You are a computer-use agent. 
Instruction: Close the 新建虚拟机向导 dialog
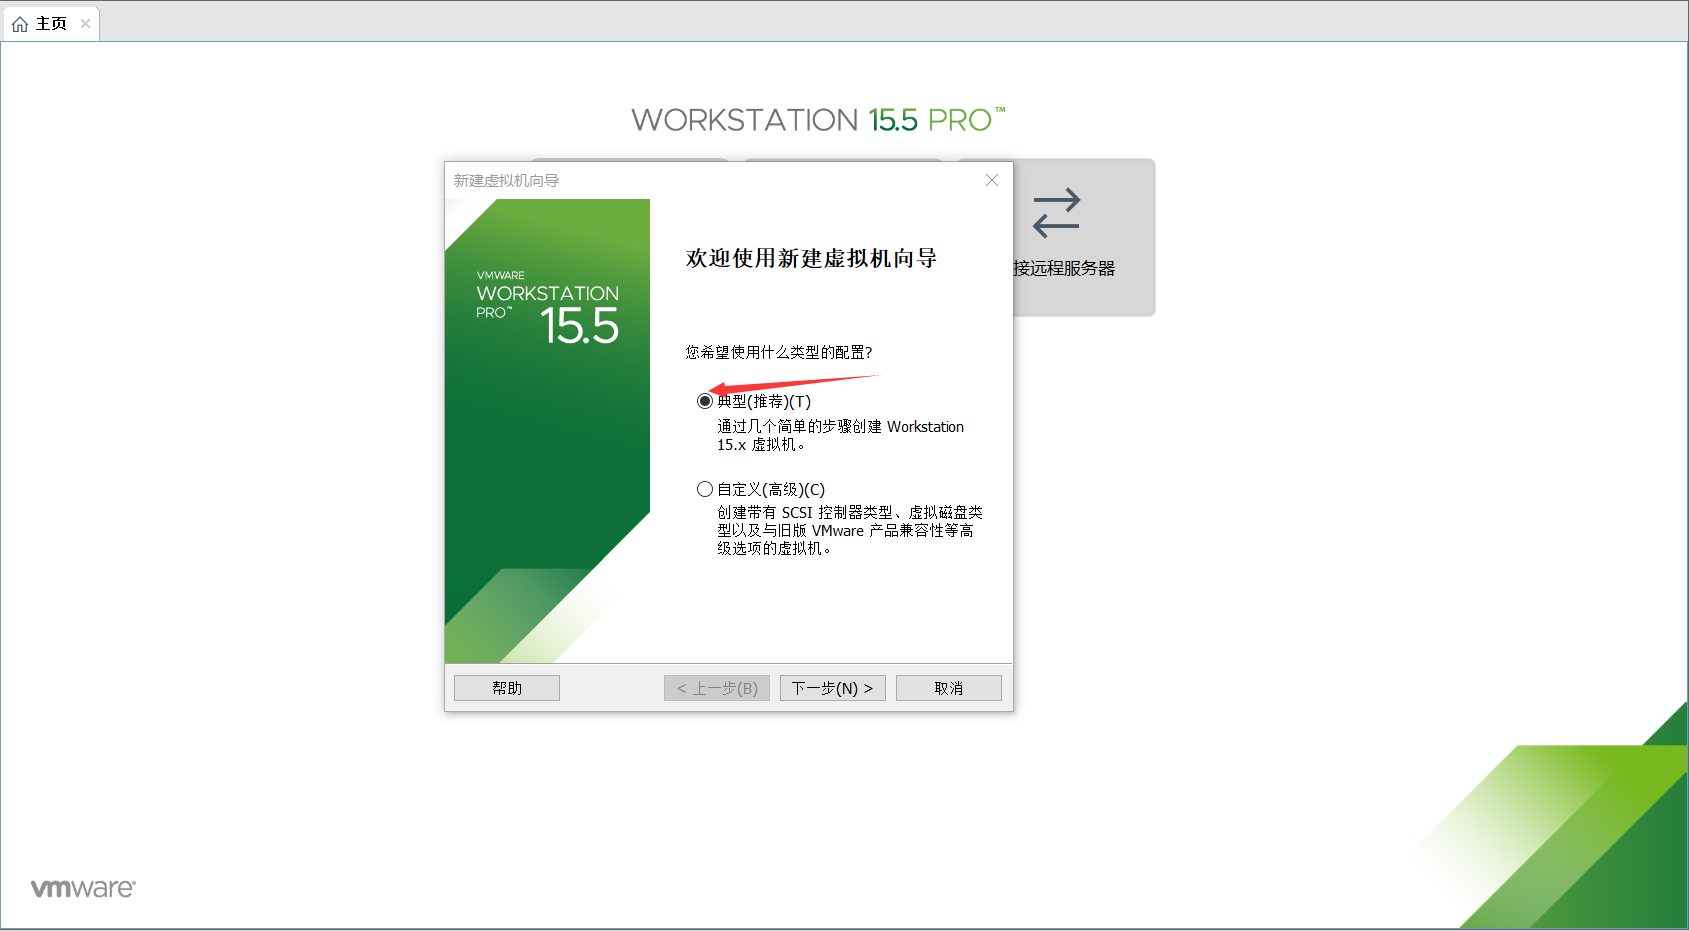point(992,180)
